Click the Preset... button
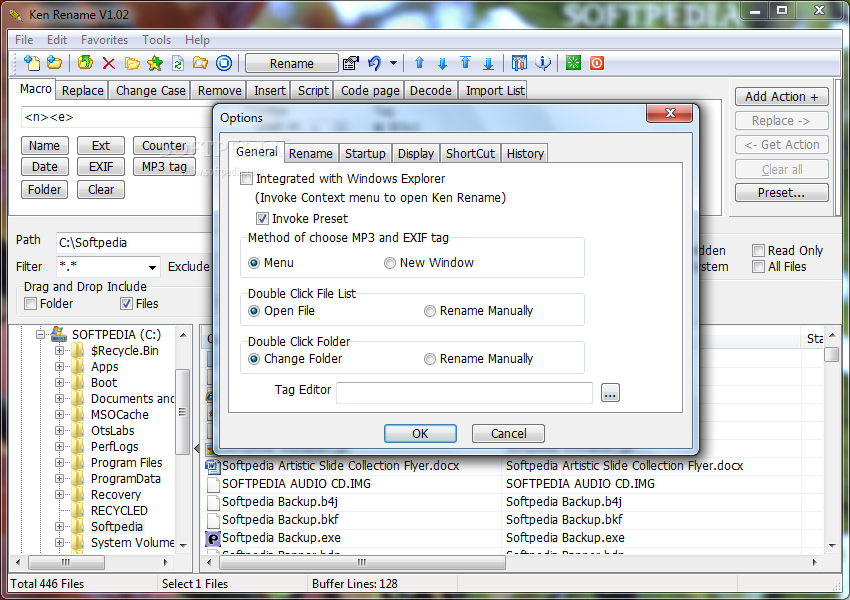850x600 pixels. point(782,193)
